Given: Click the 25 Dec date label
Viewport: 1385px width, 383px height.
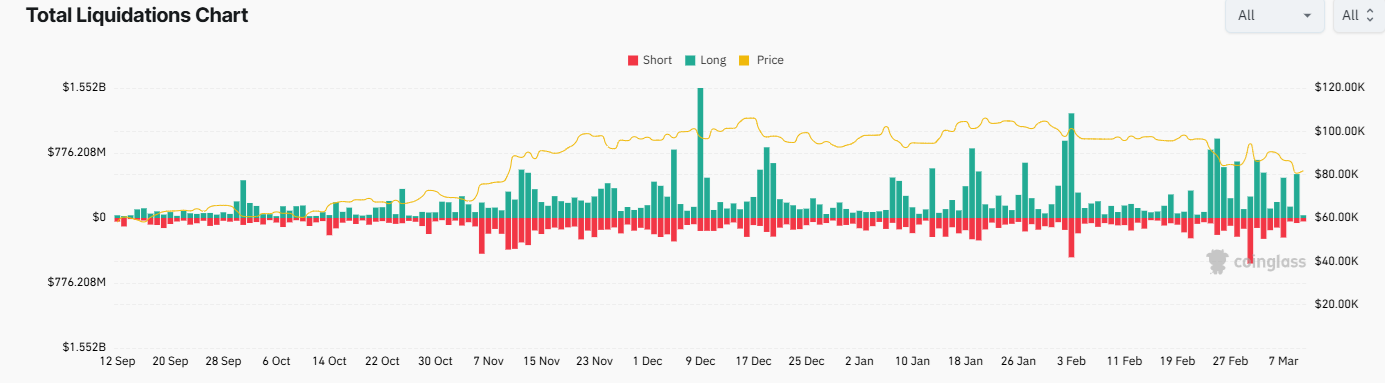Looking at the screenshot, I should click(x=806, y=361).
